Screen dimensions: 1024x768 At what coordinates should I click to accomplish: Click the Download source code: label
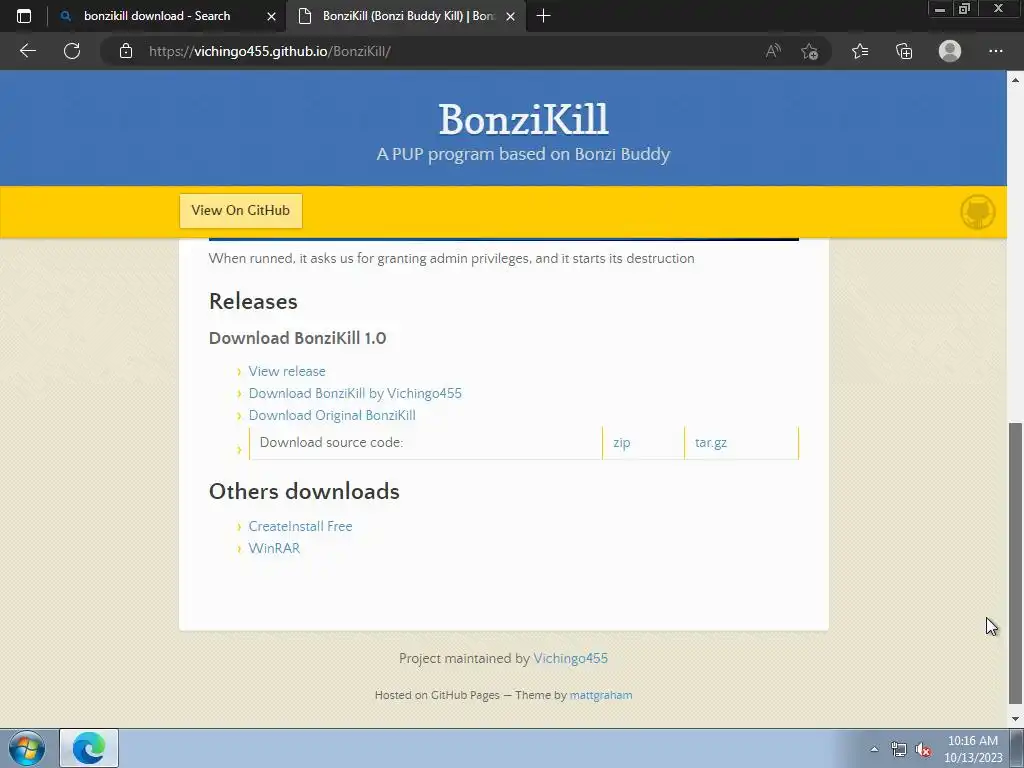coord(331,442)
